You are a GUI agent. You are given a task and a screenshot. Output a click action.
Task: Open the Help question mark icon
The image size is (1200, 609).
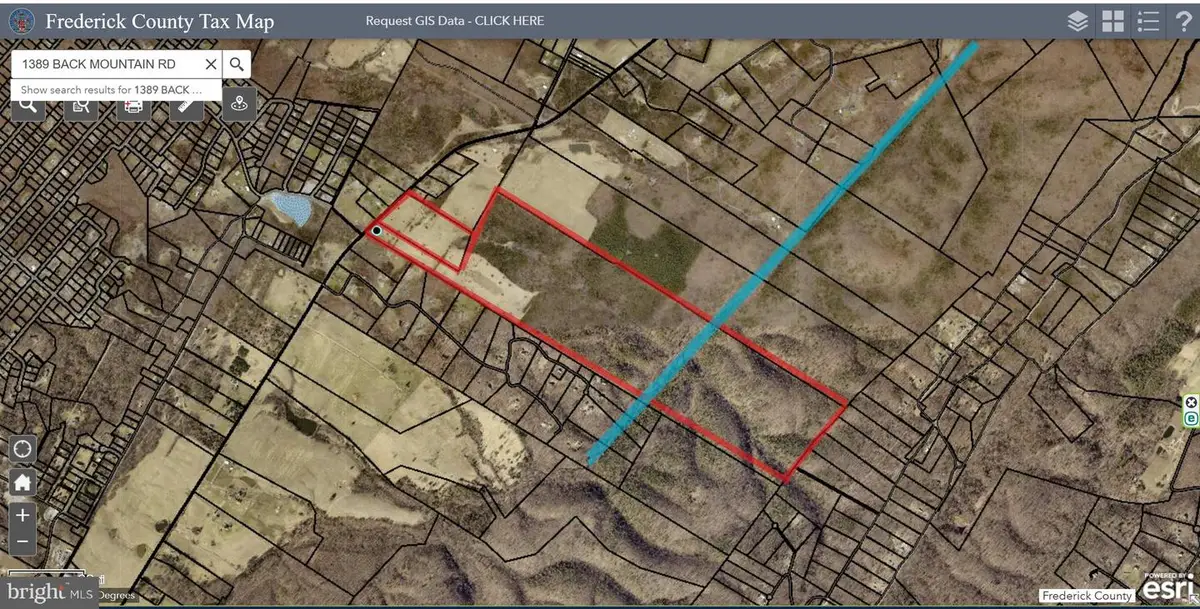coord(1184,20)
